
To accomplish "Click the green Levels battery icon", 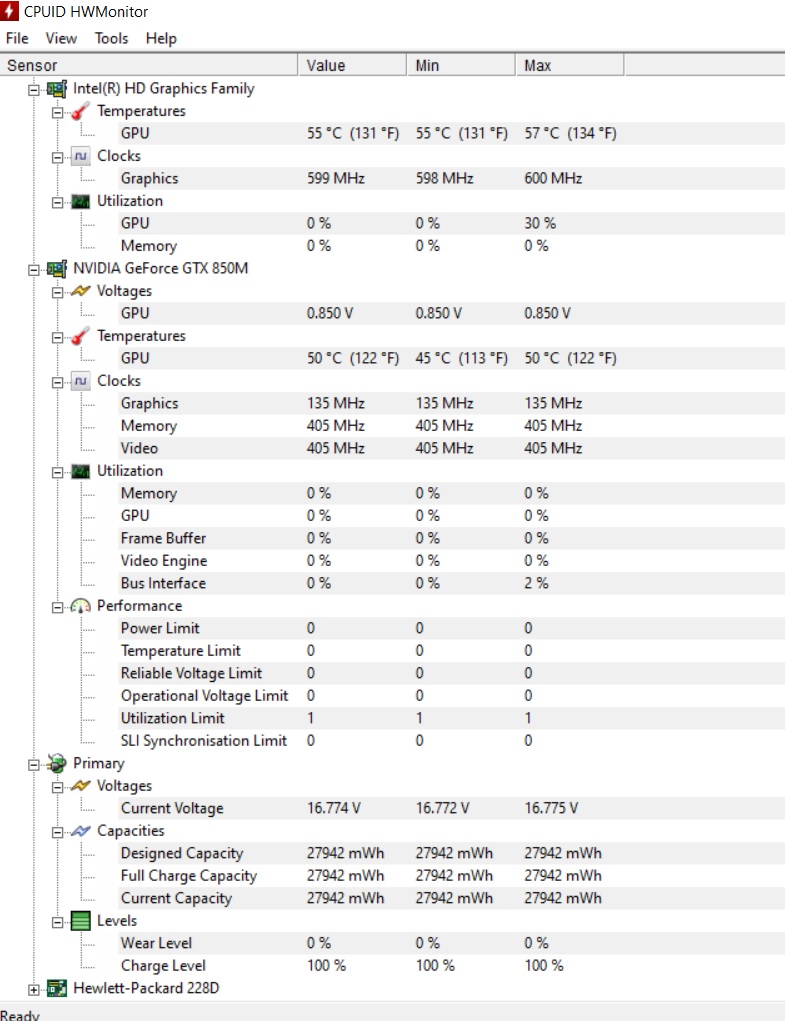I will click(80, 921).
